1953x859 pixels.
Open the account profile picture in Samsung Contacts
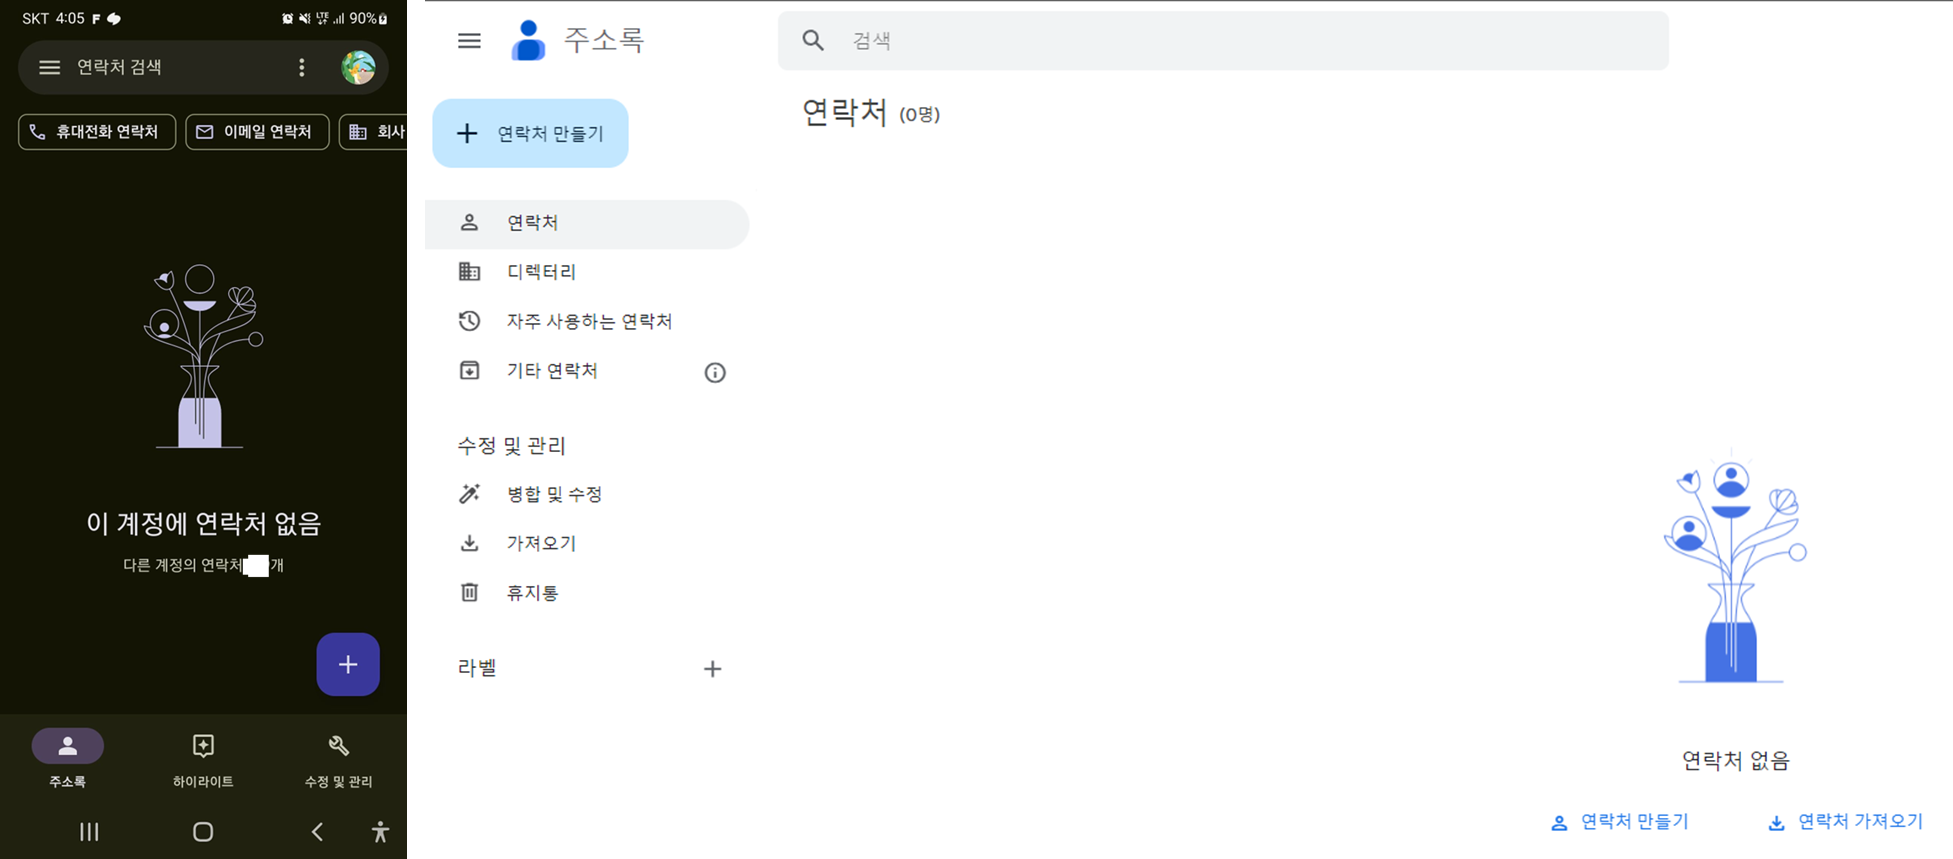[x=359, y=67]
